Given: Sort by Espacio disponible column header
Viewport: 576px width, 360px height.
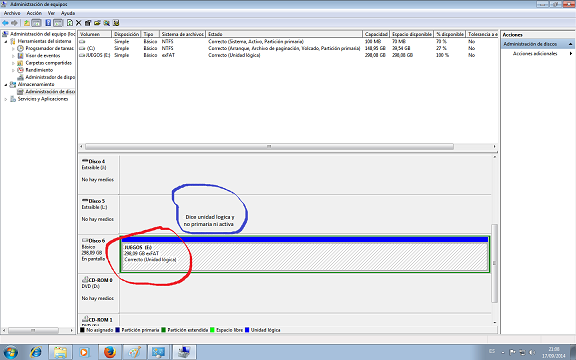Looking at the screenshot, I should [412, 34].
